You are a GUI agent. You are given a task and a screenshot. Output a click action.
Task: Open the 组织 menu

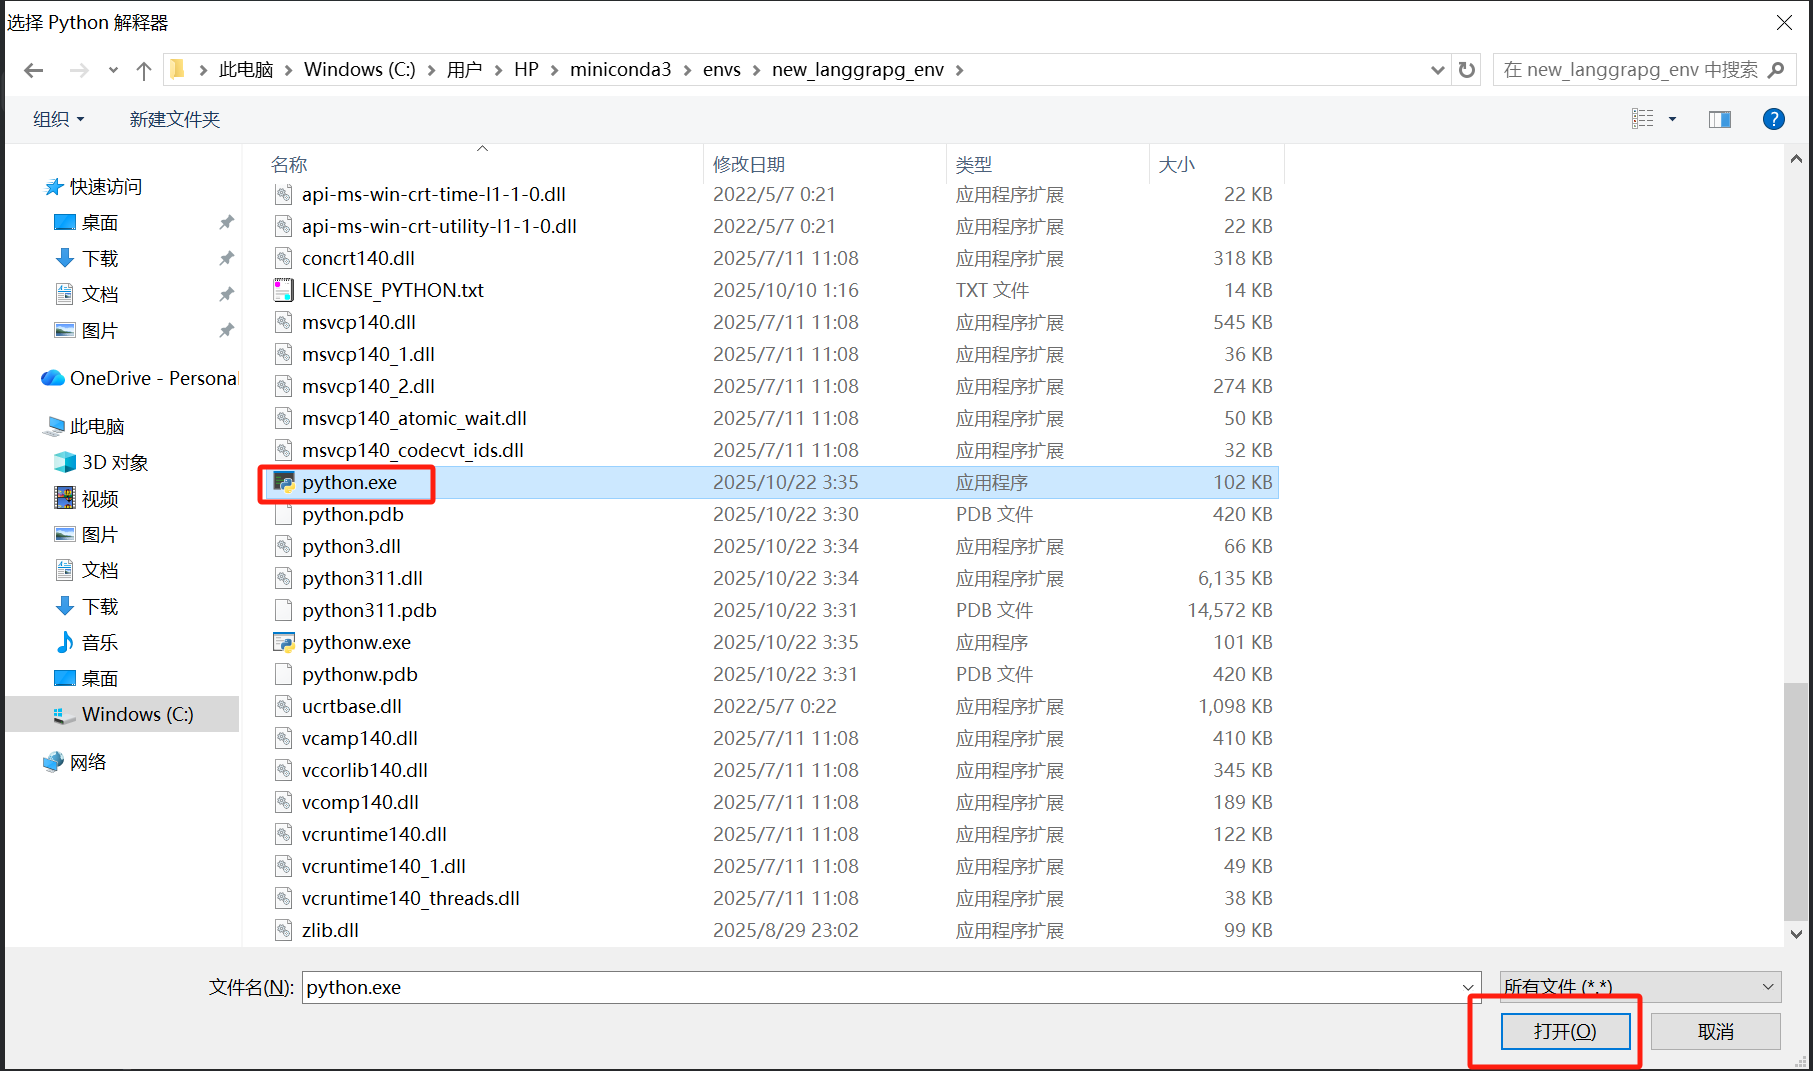point(59,119)
